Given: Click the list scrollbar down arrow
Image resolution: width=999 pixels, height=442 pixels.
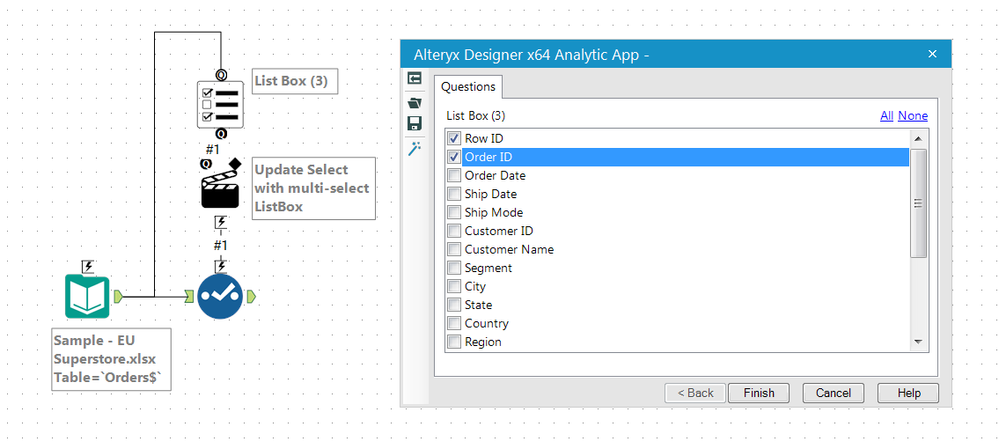Looking at the screenshot, I should coord(918,342).
